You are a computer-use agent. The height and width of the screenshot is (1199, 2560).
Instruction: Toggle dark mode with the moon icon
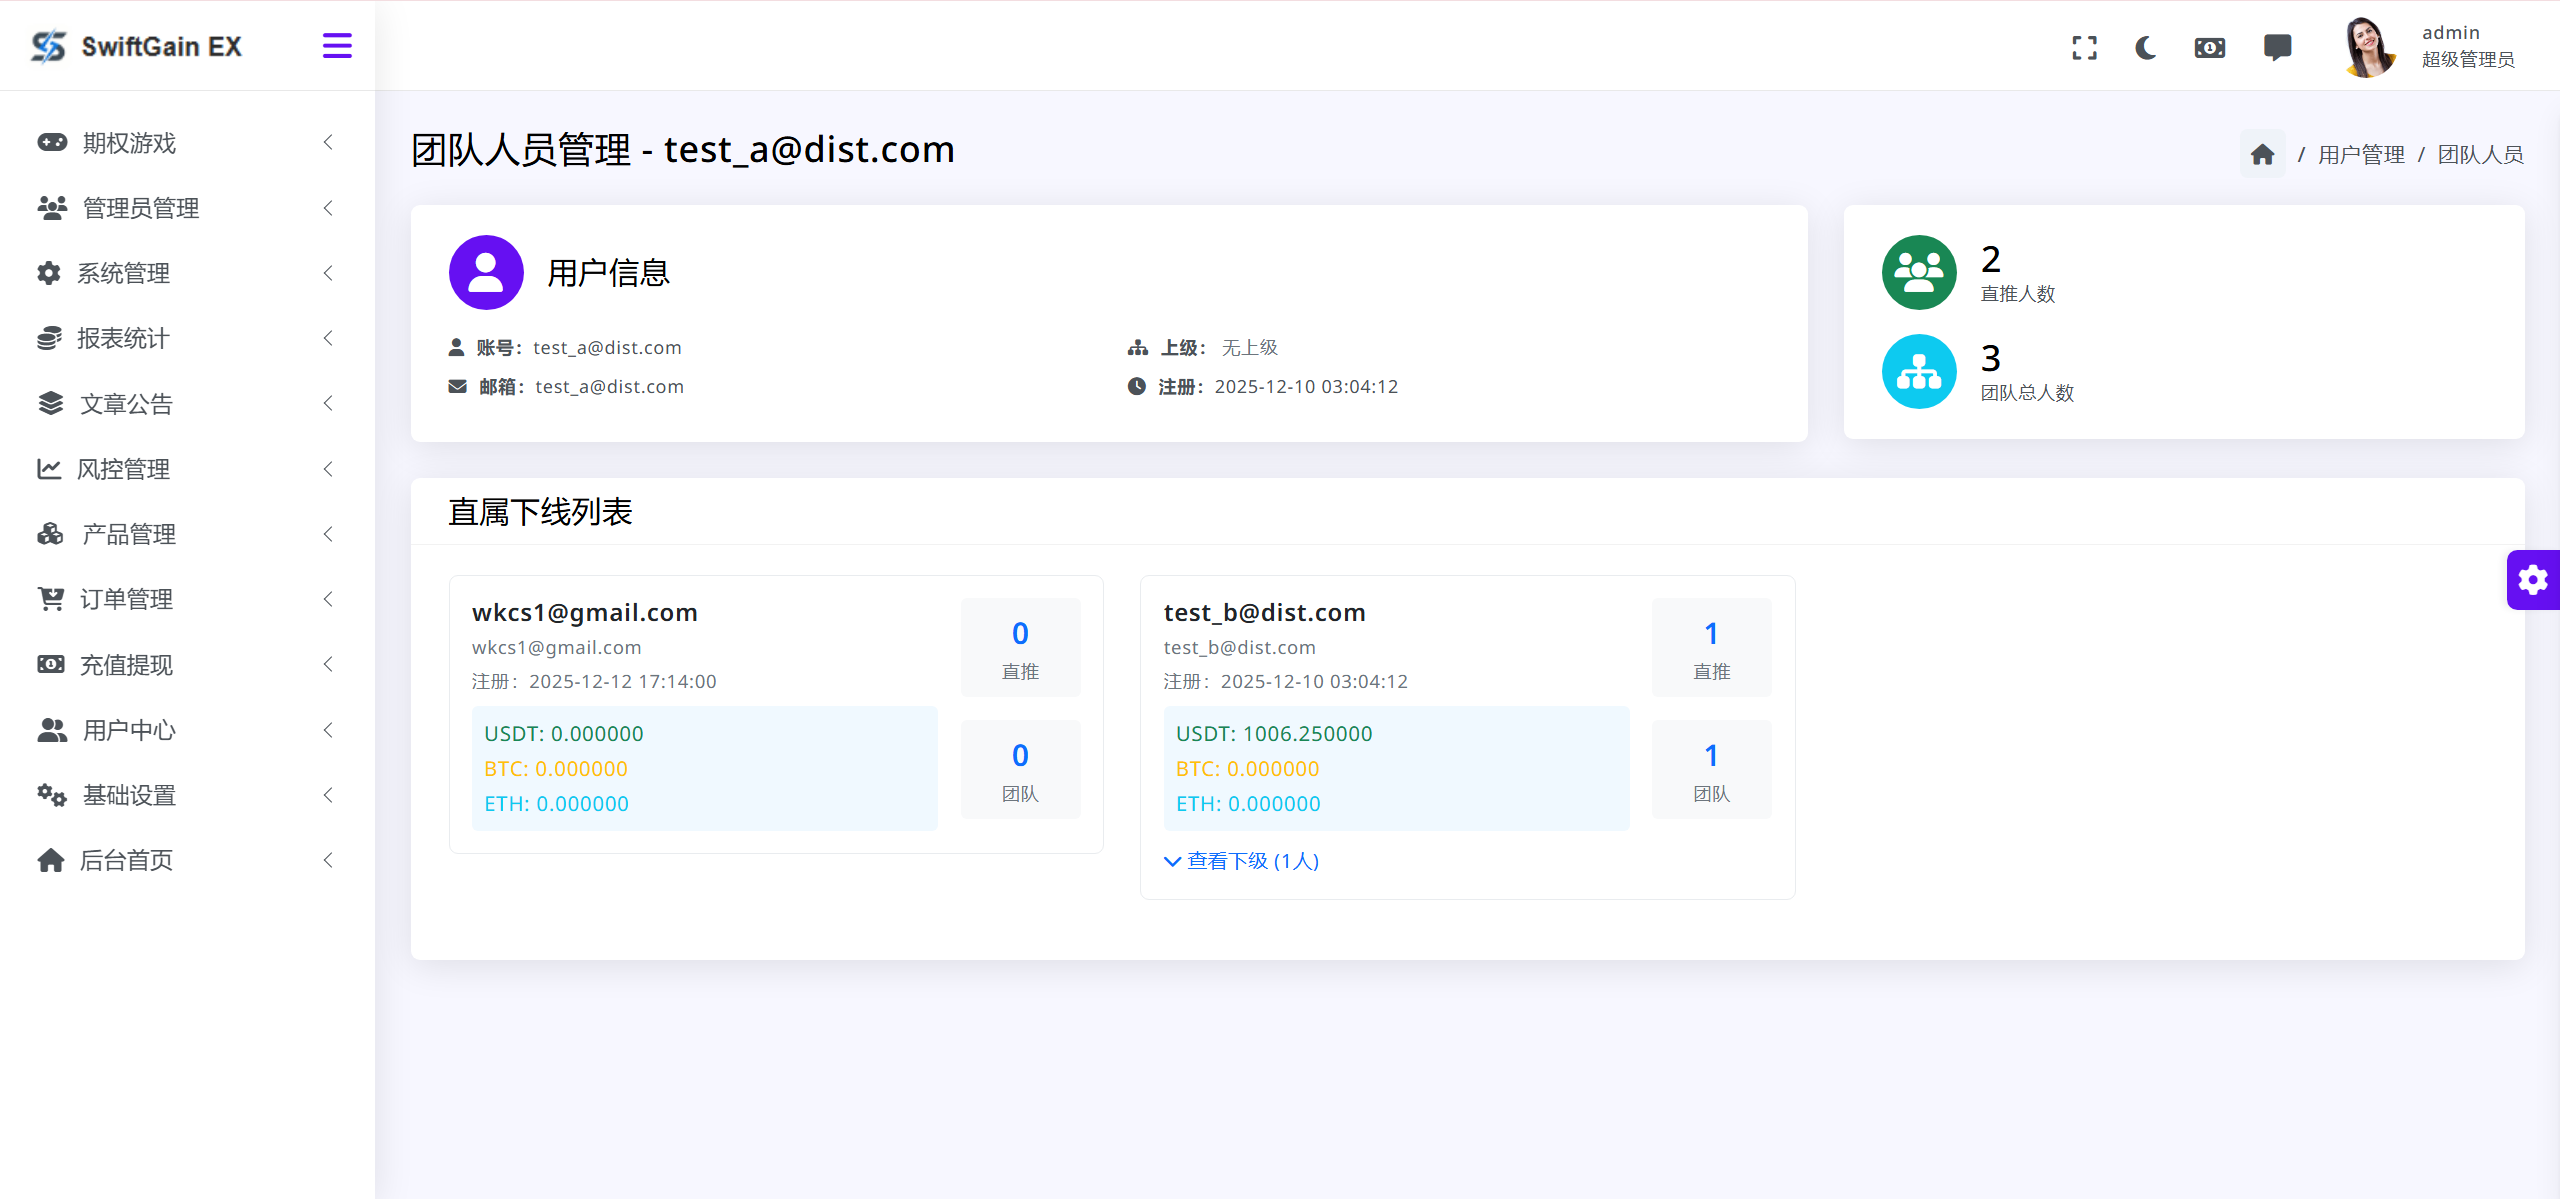pos(2146,46)
